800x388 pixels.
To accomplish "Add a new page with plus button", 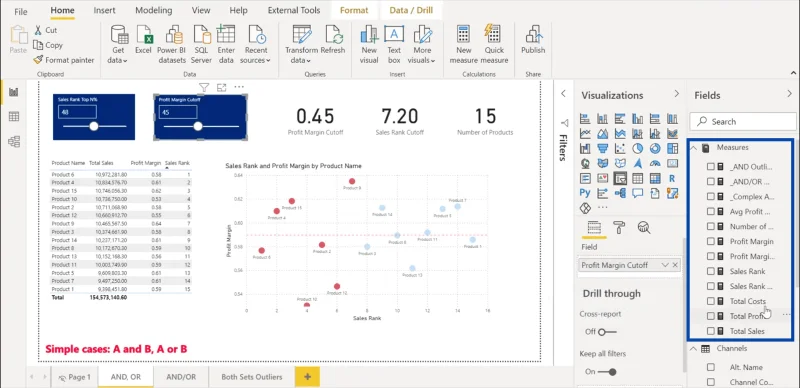I will [307, 377].
